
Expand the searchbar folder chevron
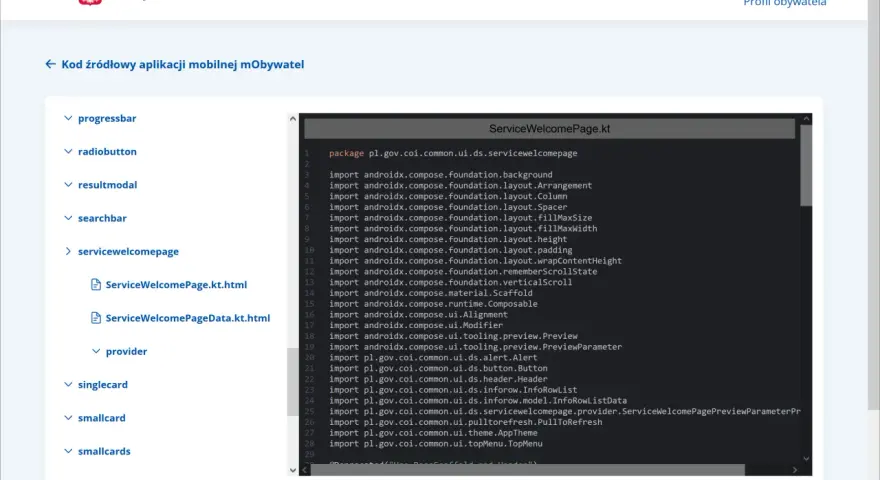pyautogui.click(x=68, y=218)
